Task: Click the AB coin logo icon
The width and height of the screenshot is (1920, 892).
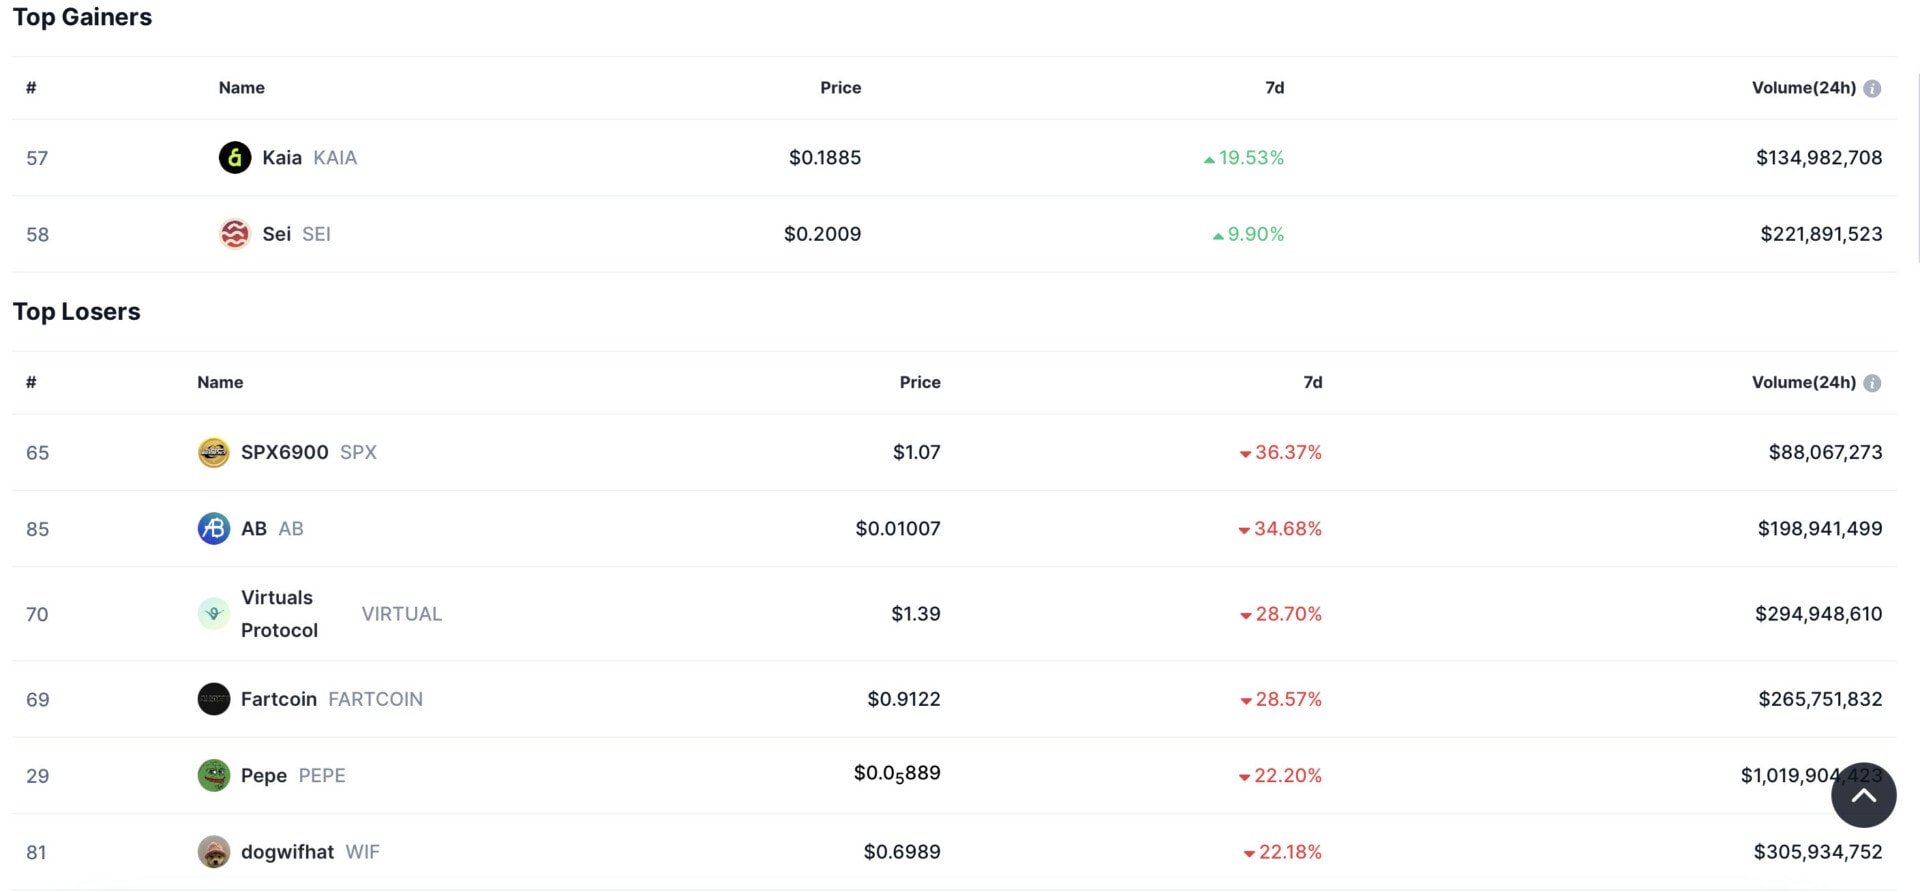Action: [x=214, y=528]
